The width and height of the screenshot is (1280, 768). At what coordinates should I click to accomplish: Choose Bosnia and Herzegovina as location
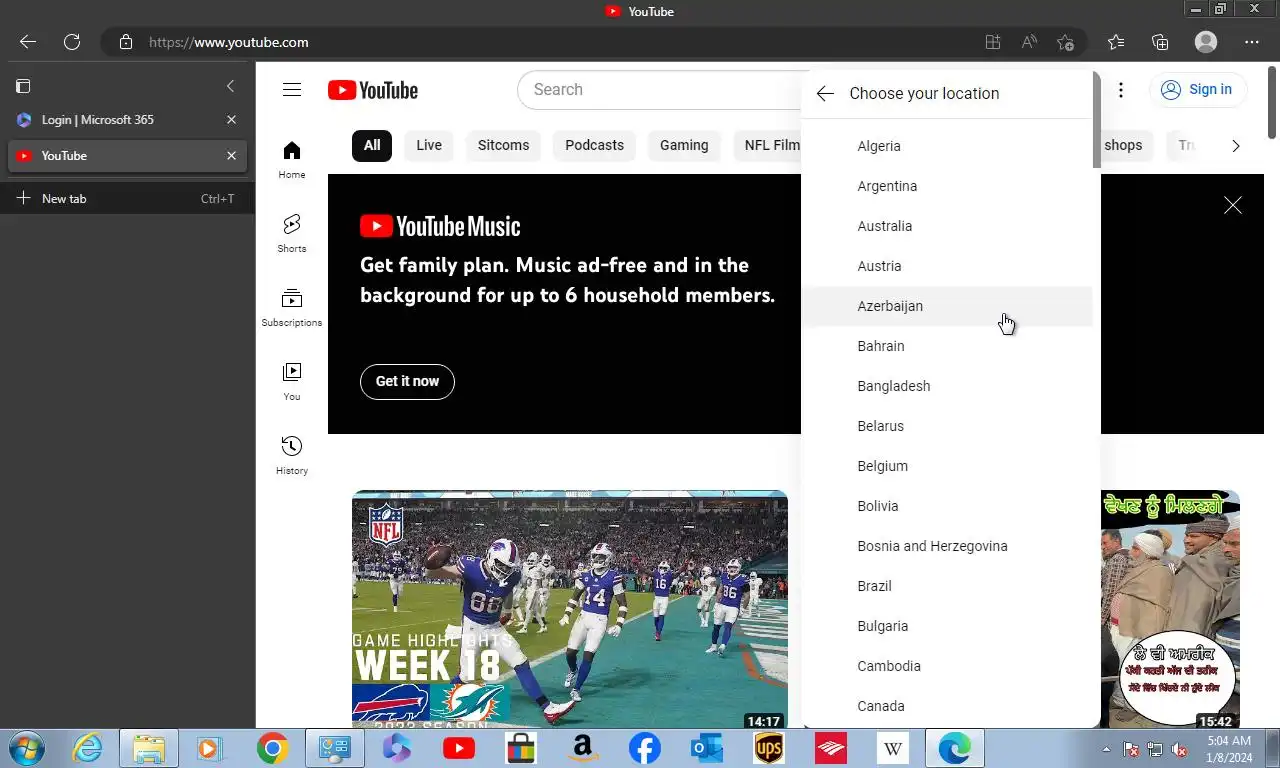coord(947,546)
